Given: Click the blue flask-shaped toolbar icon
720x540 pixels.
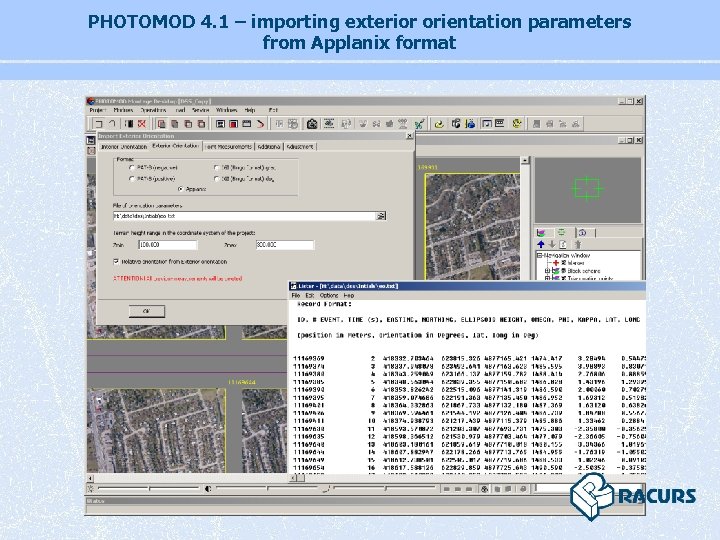Looking at the screenshot, I should (x=470, y=124).
